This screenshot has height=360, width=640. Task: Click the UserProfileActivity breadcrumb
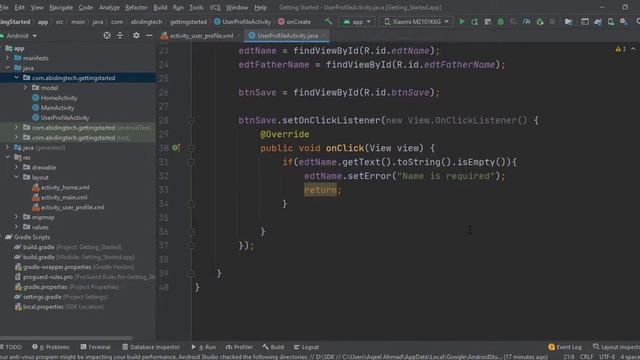[242, 22]
